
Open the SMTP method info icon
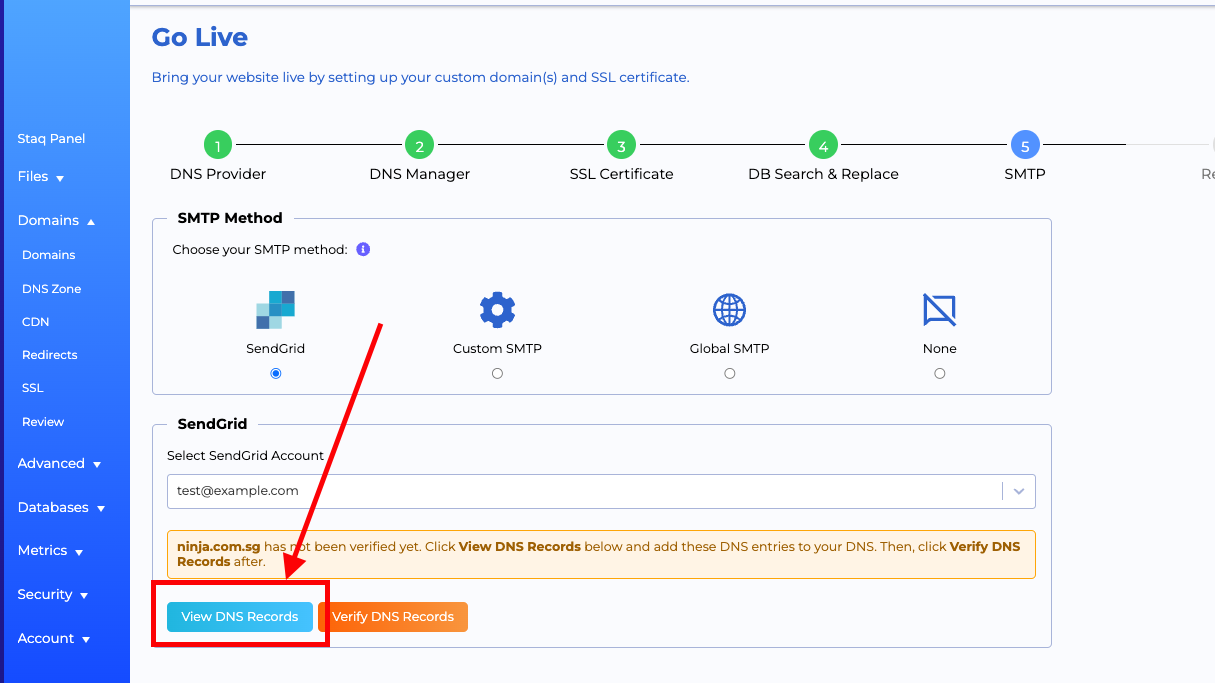pos(363,249)
